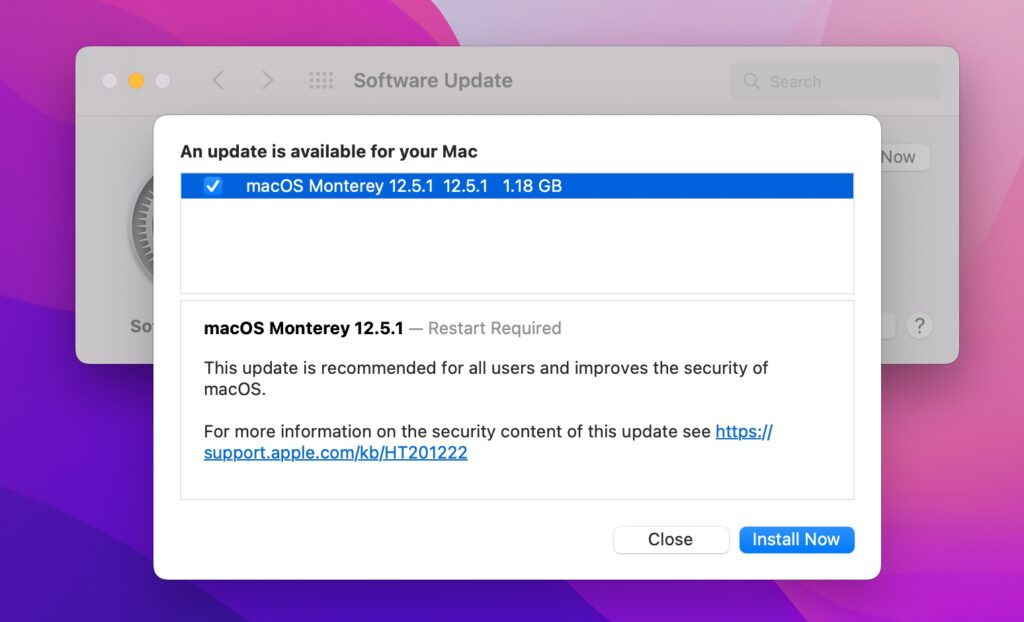Go forward with the right chevron
Viewport: 1024px width, 622px height.
[267, 80]
